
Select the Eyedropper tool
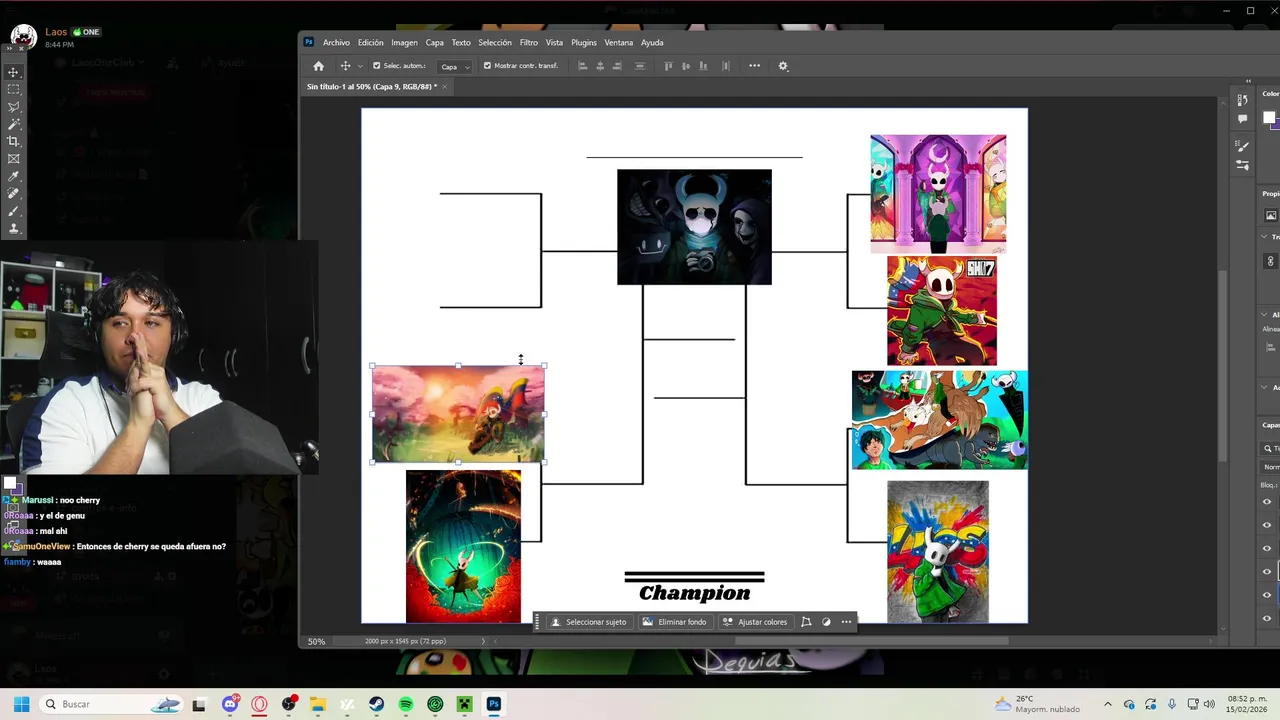[13, 176]
